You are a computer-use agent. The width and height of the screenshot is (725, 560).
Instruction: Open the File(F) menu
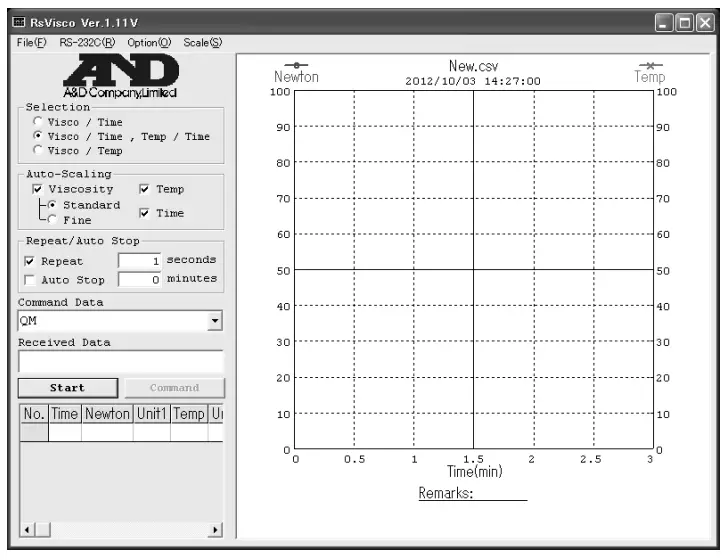point(31,43)
